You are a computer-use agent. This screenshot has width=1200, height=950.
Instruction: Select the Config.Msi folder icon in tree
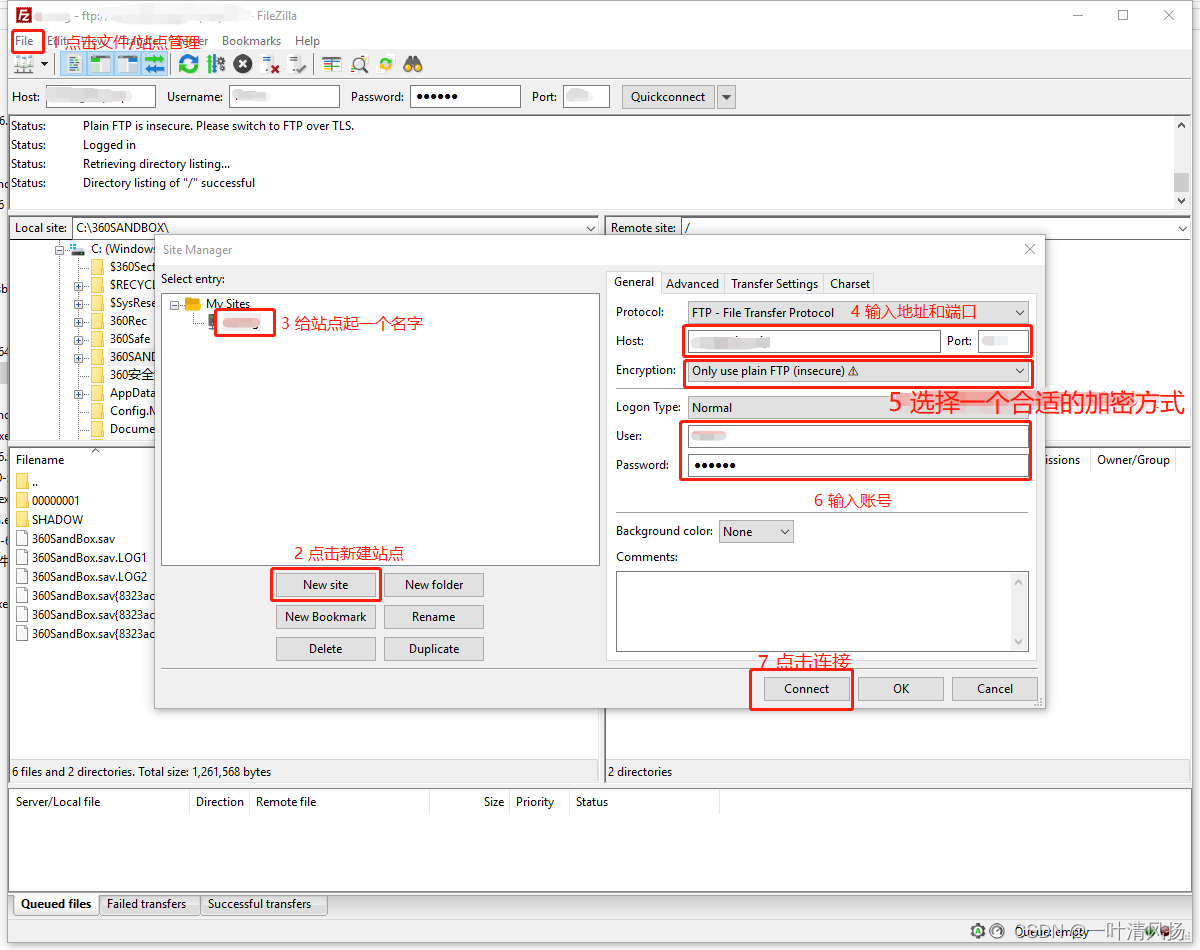97,411
